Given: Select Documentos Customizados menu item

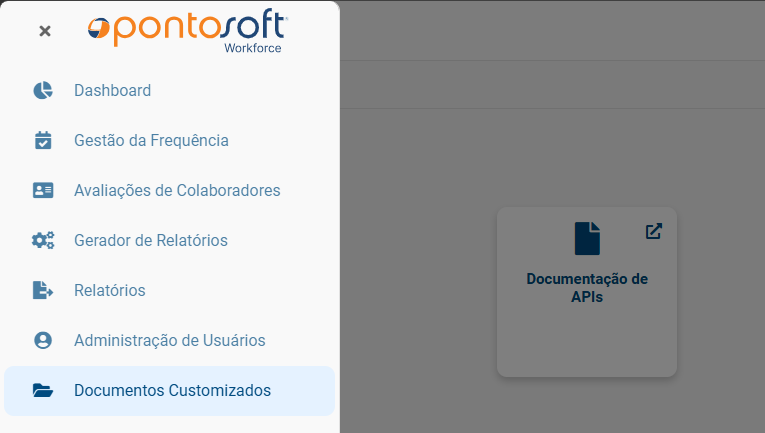Looking at the screenshot, I should 169,391.
